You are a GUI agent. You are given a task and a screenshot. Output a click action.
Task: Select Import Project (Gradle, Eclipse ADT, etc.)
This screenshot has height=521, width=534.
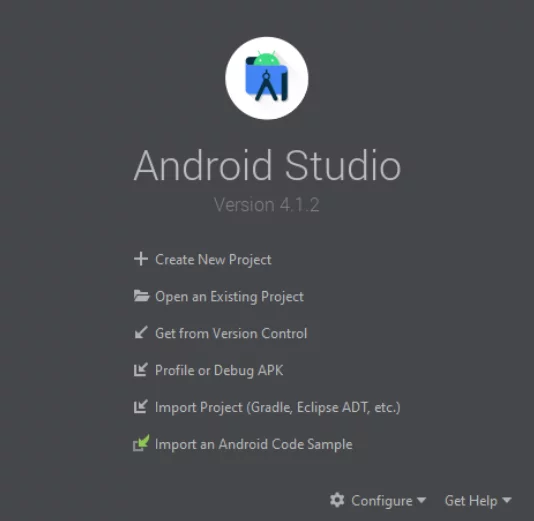point(278,407)
